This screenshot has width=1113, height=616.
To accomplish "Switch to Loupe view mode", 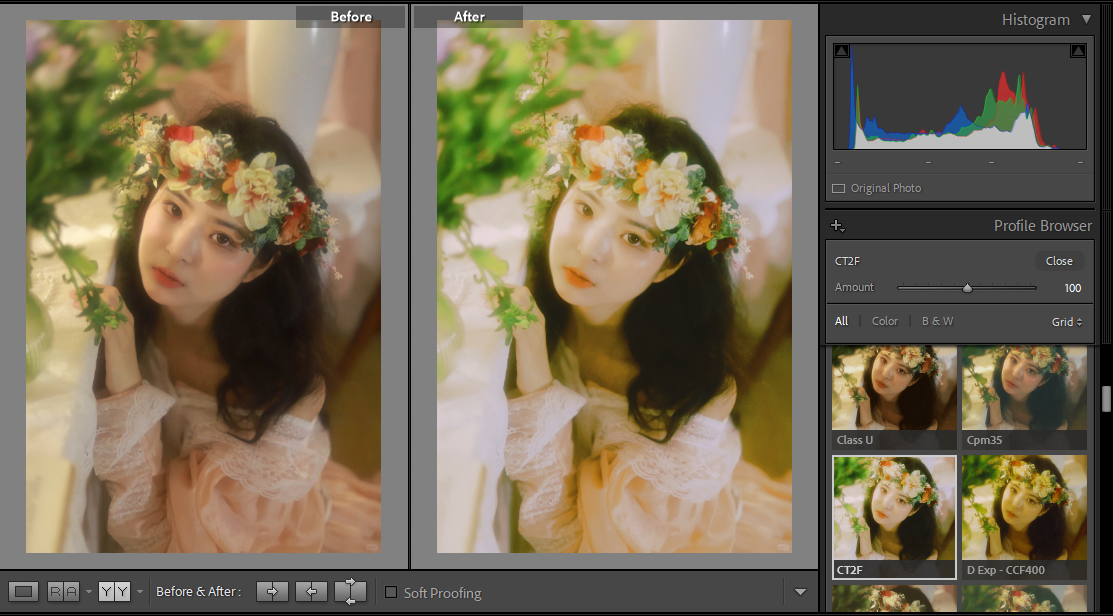I will [25, 592].
